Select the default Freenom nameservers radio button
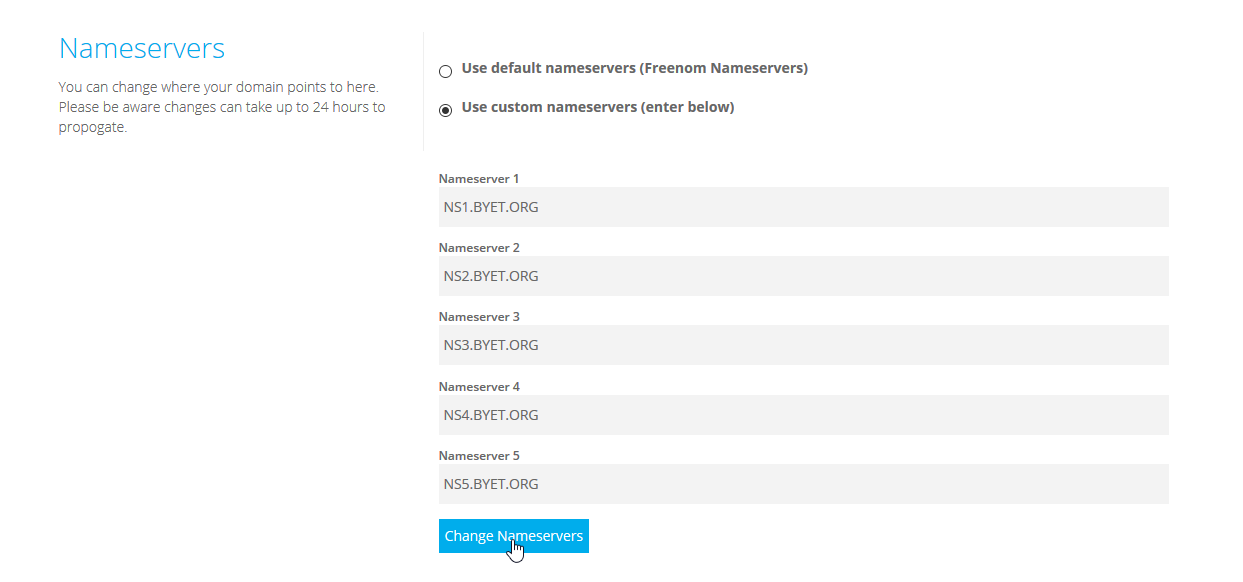The width and height of the screenshot is (1243, 582). click(446, 71)
